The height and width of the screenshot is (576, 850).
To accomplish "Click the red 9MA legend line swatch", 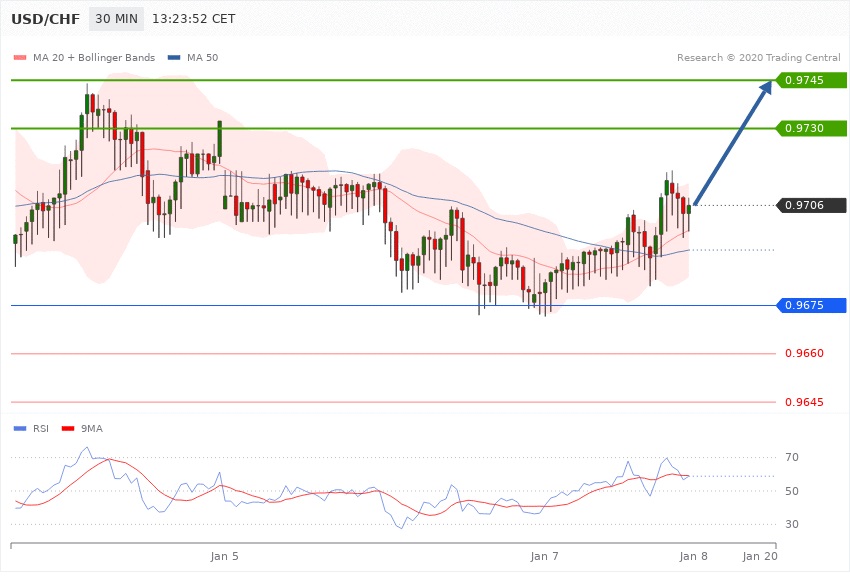I will tap(68, 428).
